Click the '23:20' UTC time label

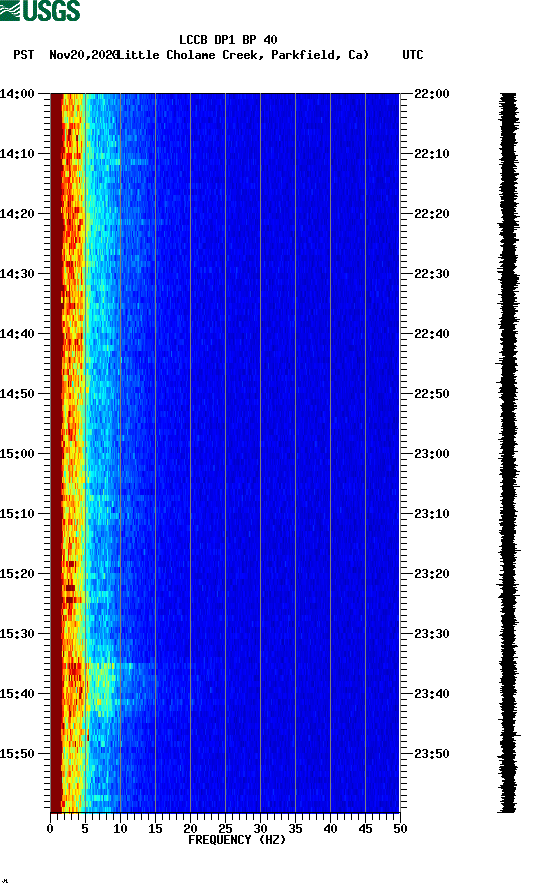click(432, 573)
